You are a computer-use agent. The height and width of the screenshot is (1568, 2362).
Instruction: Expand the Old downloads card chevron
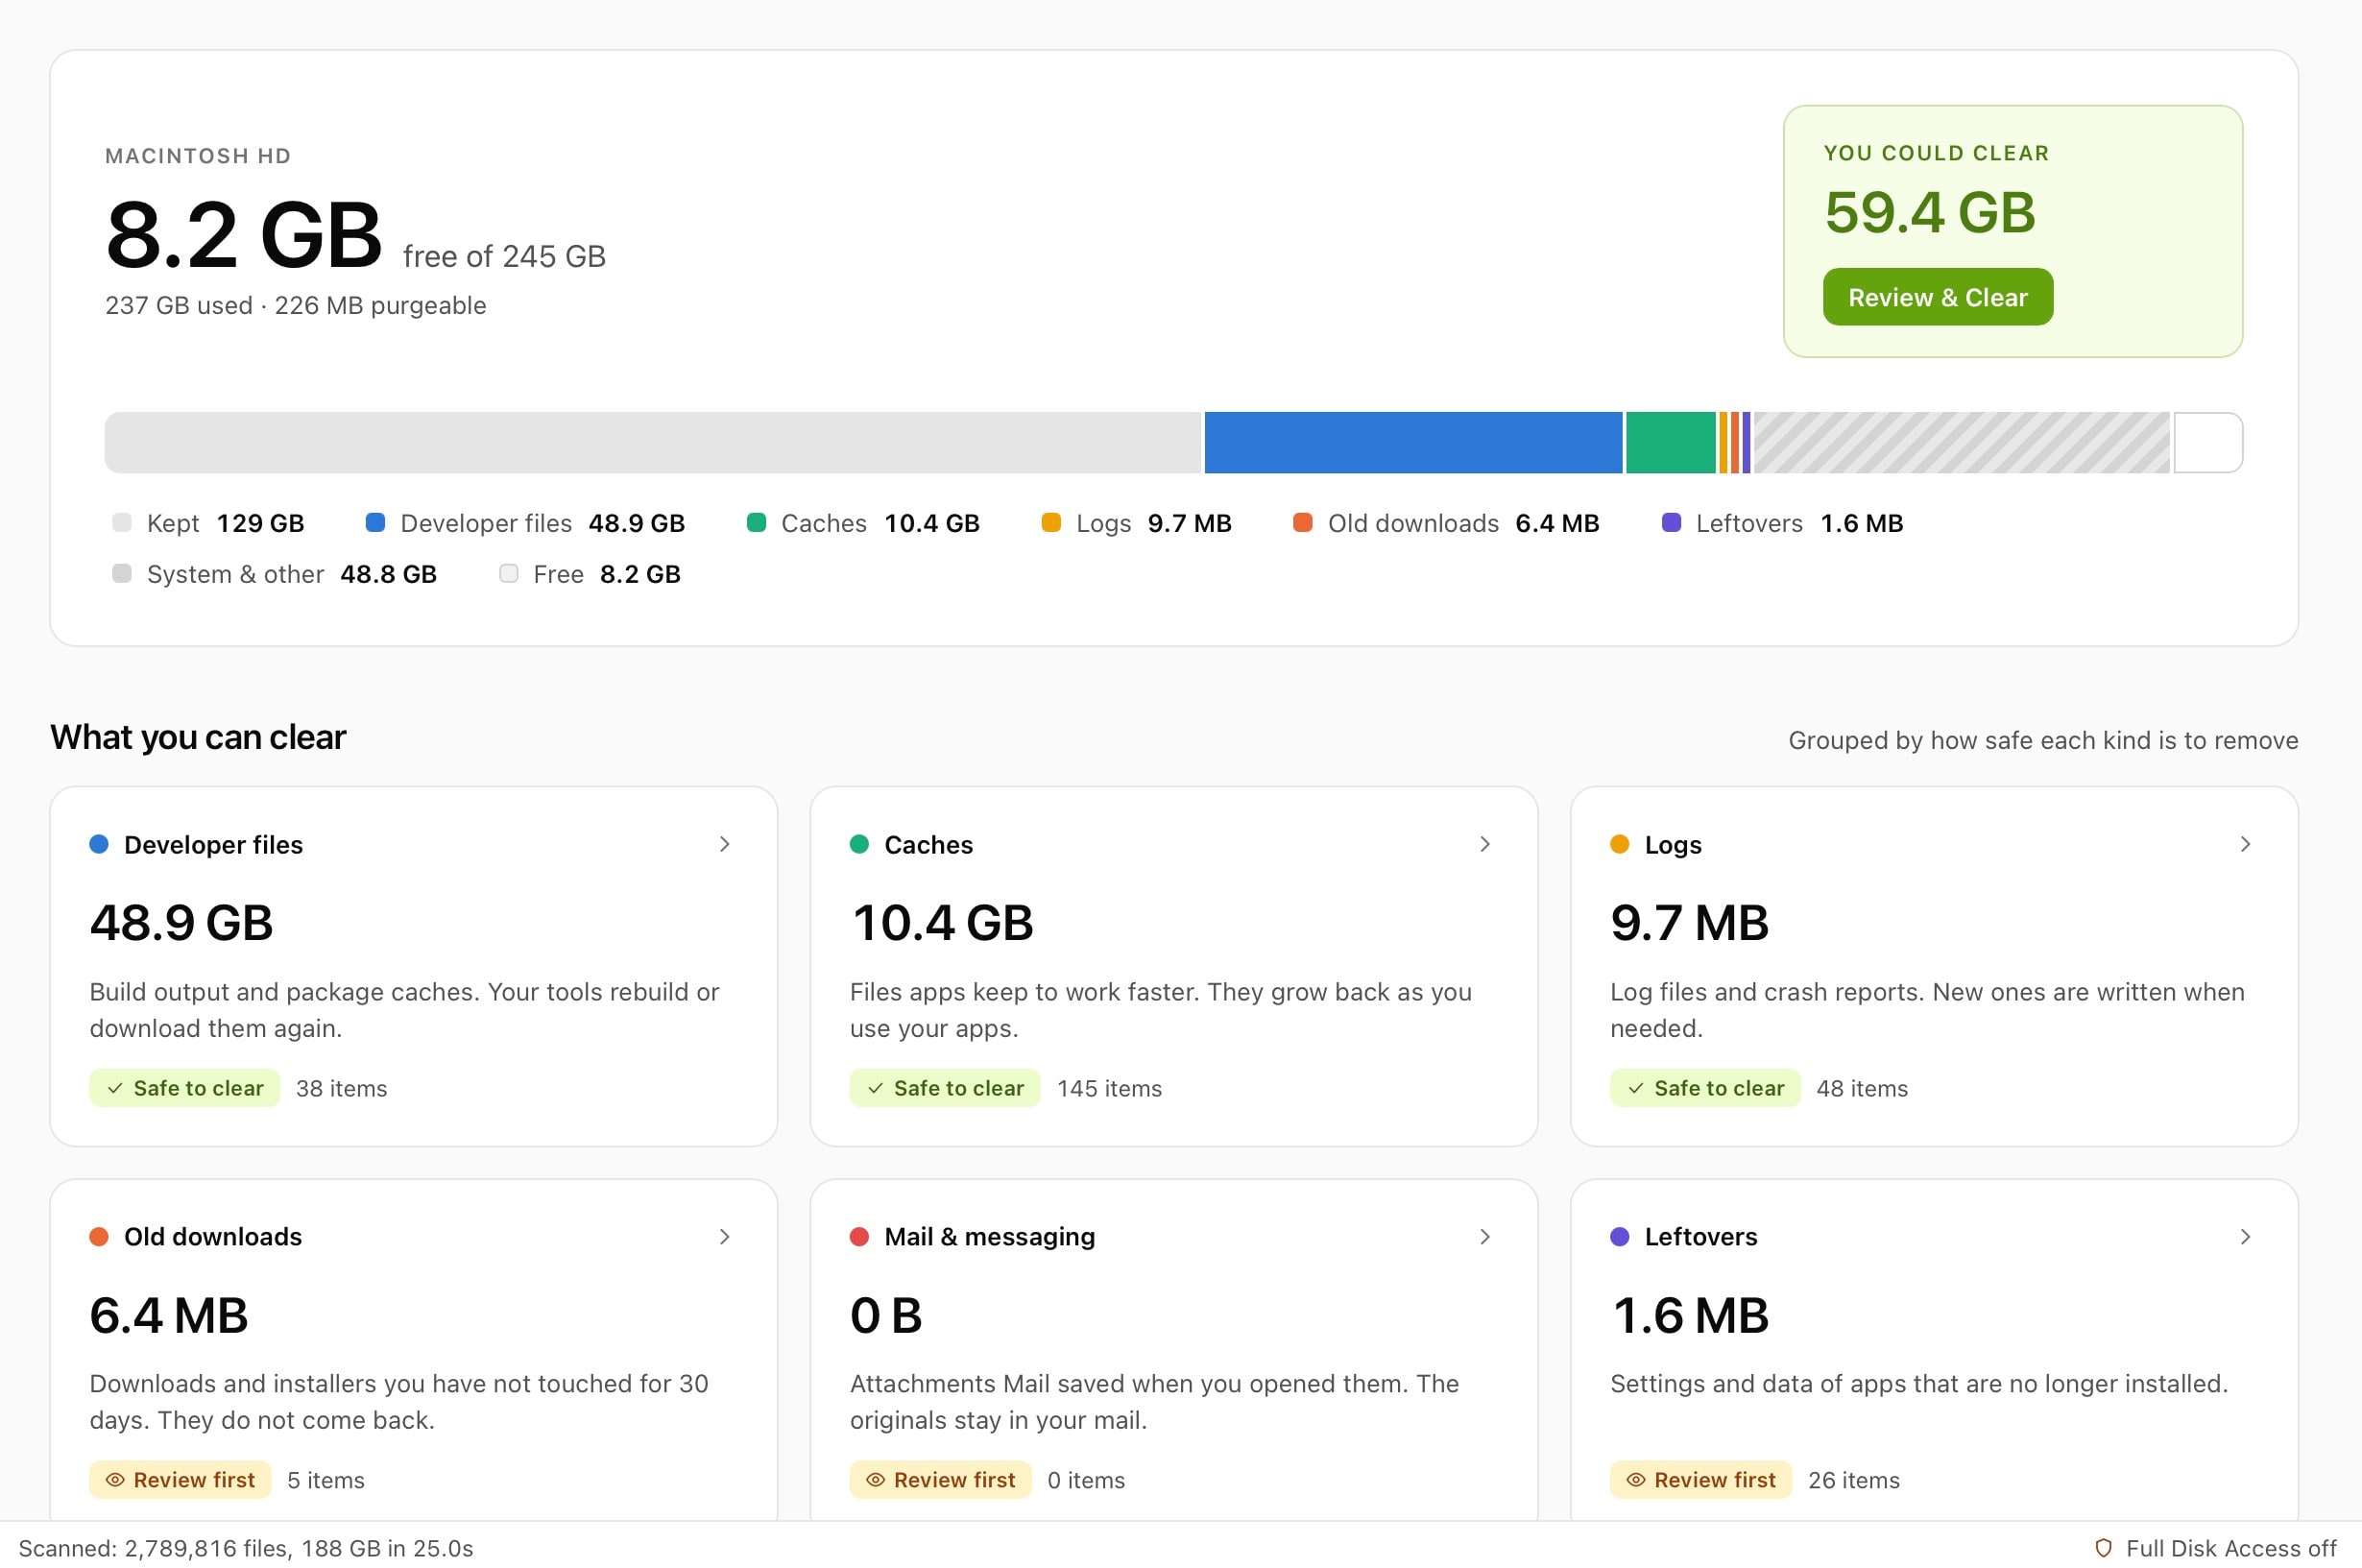coord(725,1237)
